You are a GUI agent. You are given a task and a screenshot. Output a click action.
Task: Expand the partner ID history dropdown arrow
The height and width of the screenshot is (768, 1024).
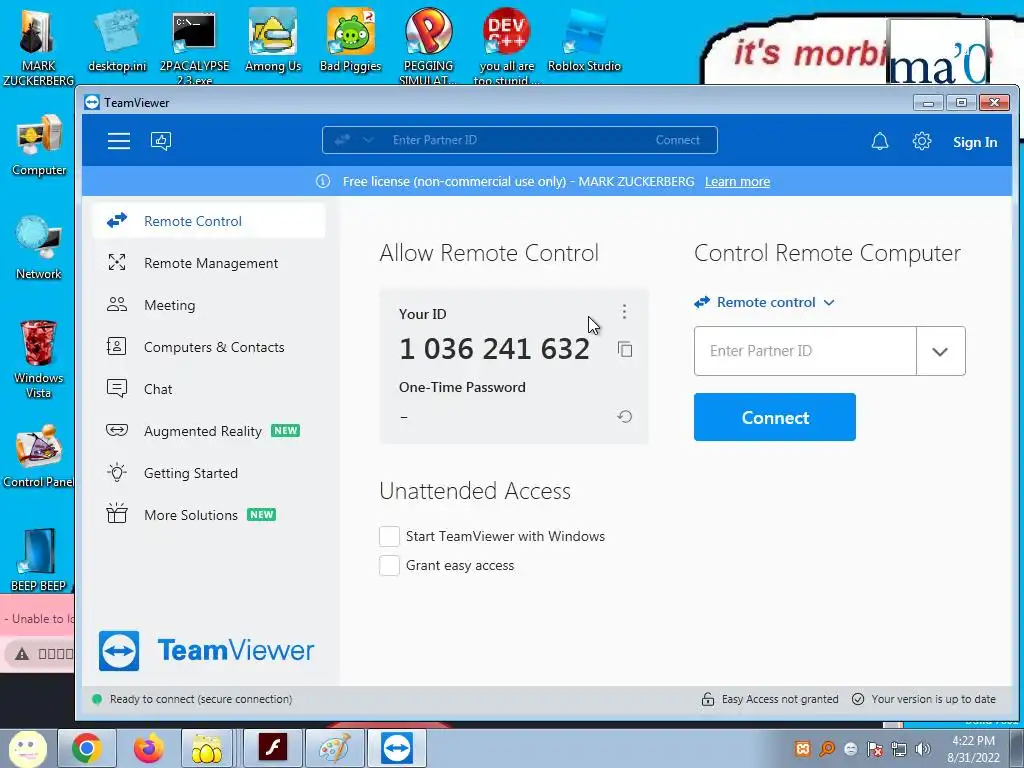point(940,351)
